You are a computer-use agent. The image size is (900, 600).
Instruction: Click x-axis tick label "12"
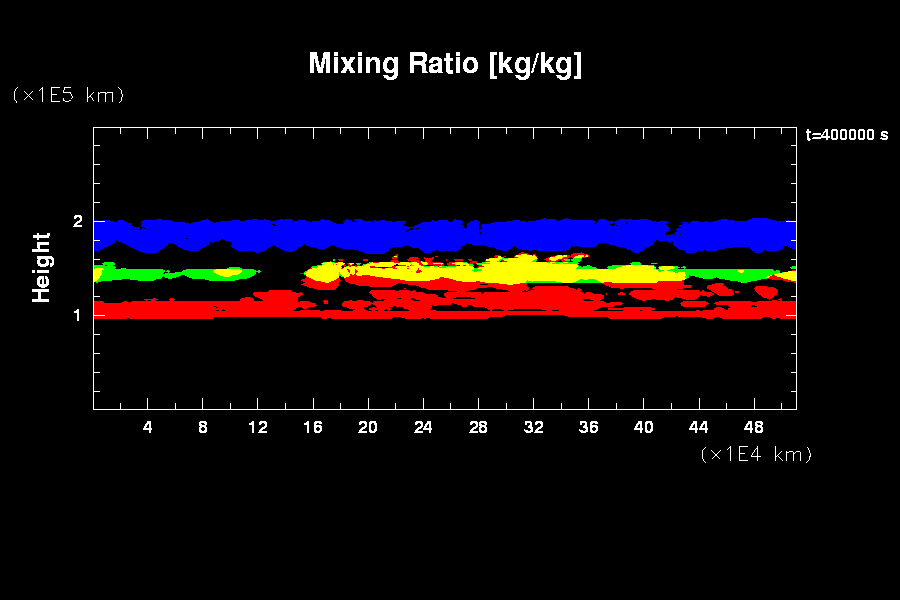click(258, 427)
